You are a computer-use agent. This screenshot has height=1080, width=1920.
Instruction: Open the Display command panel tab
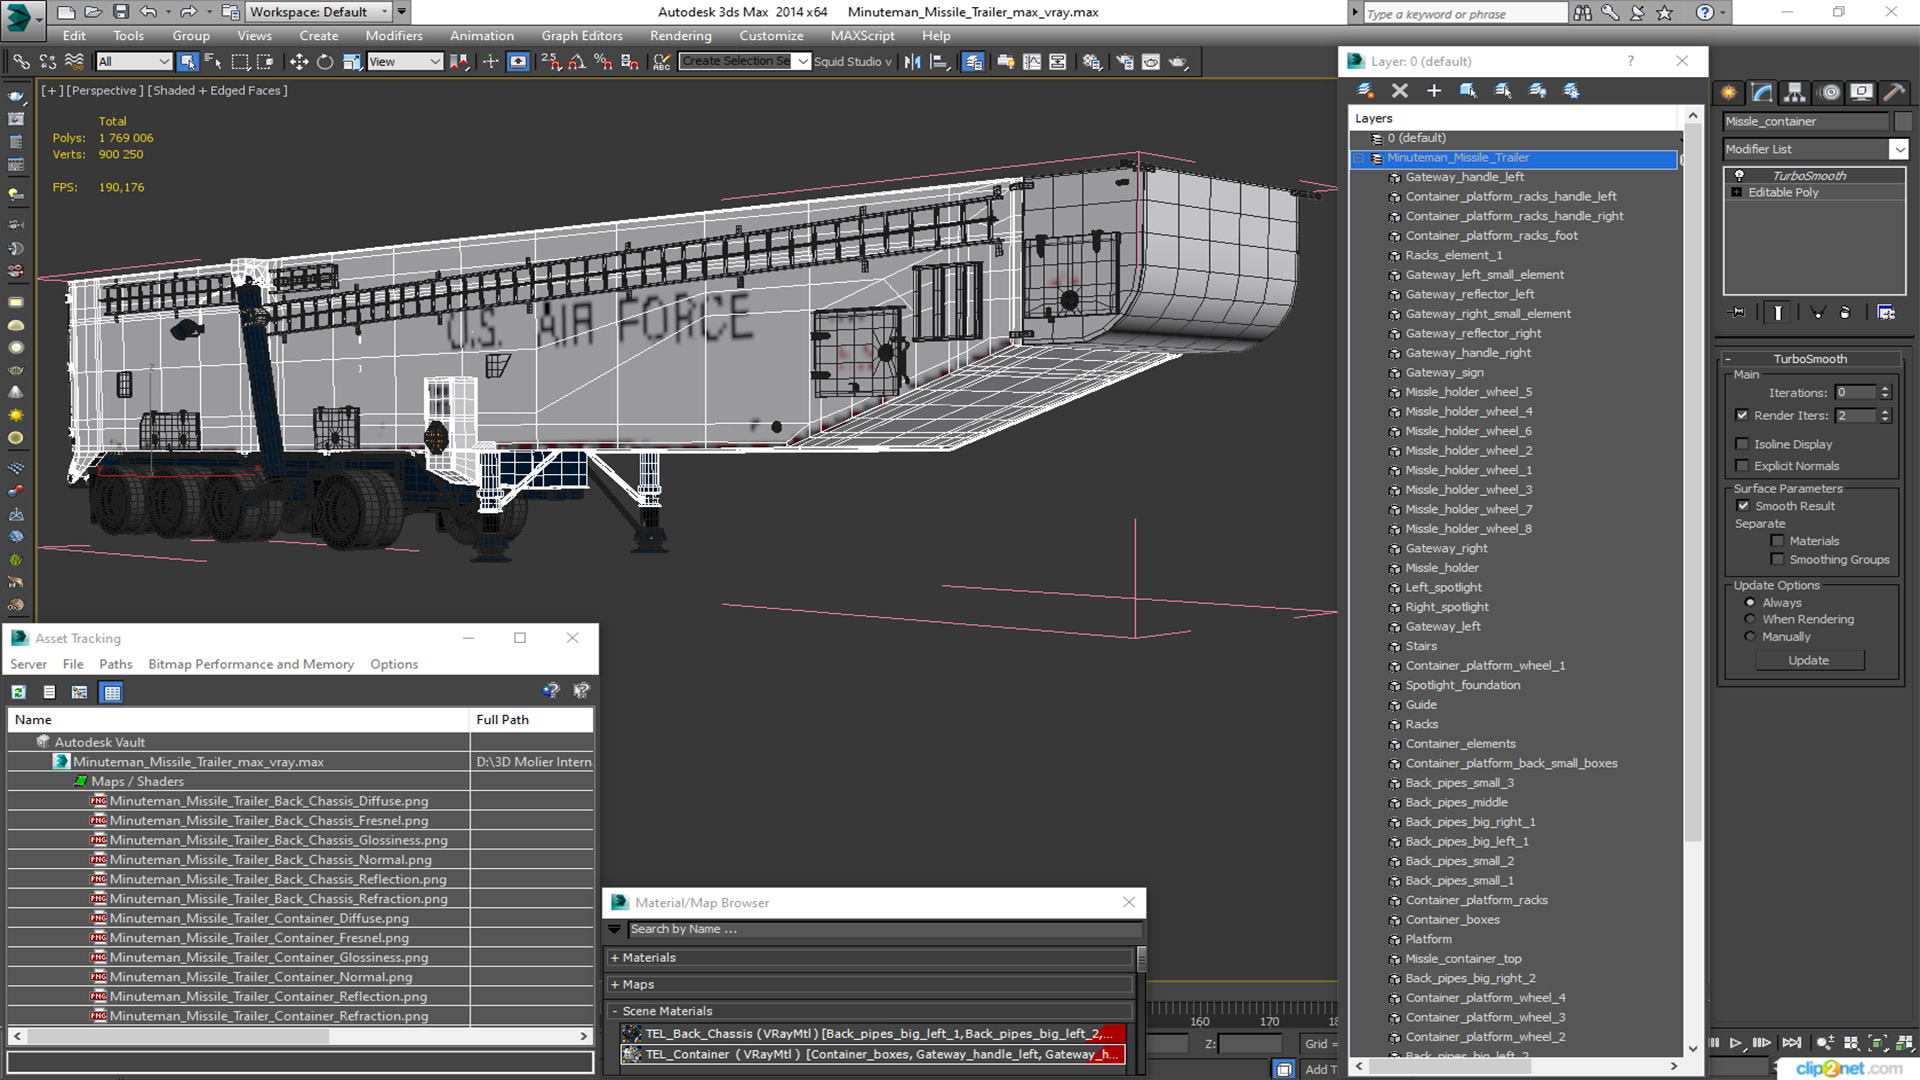point(1862,92)
